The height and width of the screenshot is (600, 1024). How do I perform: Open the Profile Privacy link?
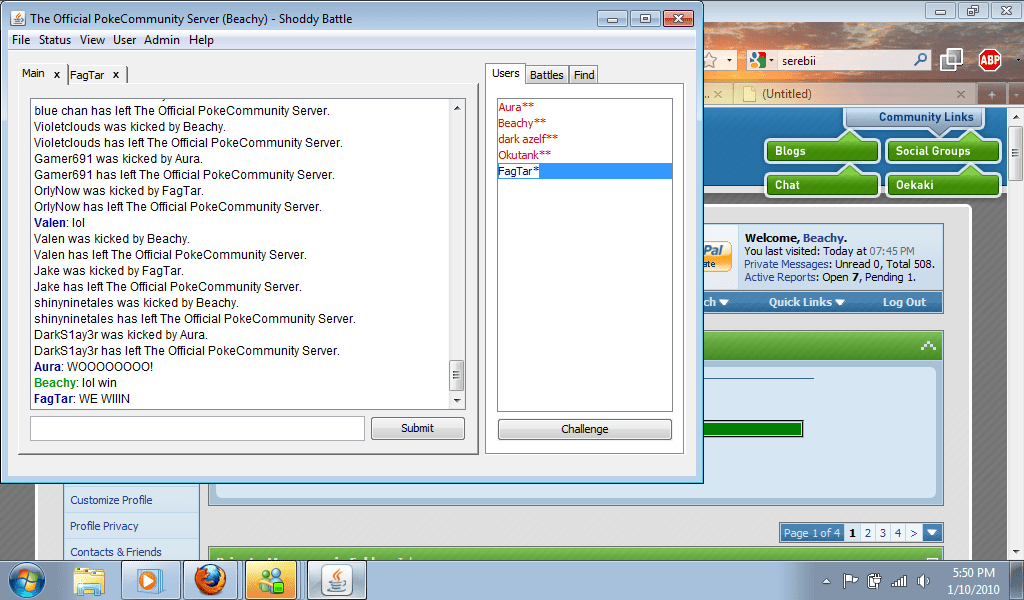click(104, 526)
